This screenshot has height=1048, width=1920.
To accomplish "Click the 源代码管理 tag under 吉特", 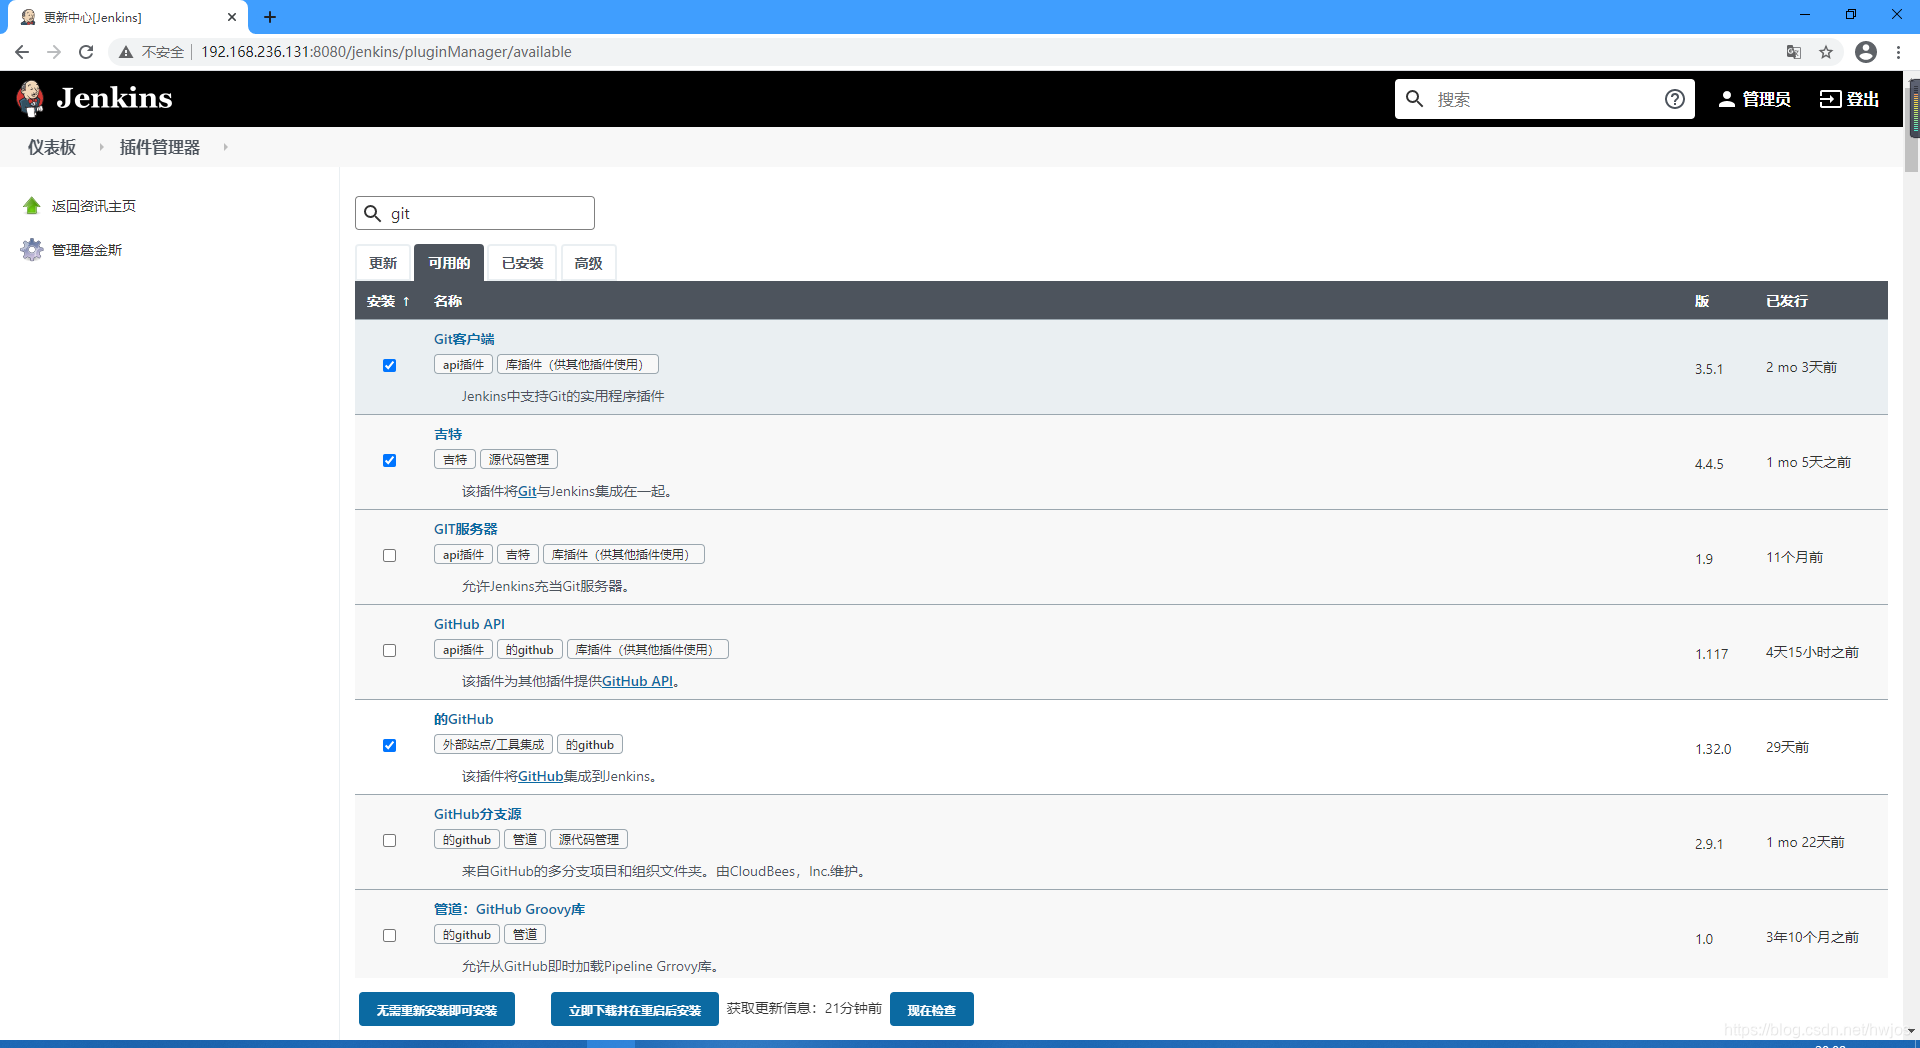I will (519, 460).
